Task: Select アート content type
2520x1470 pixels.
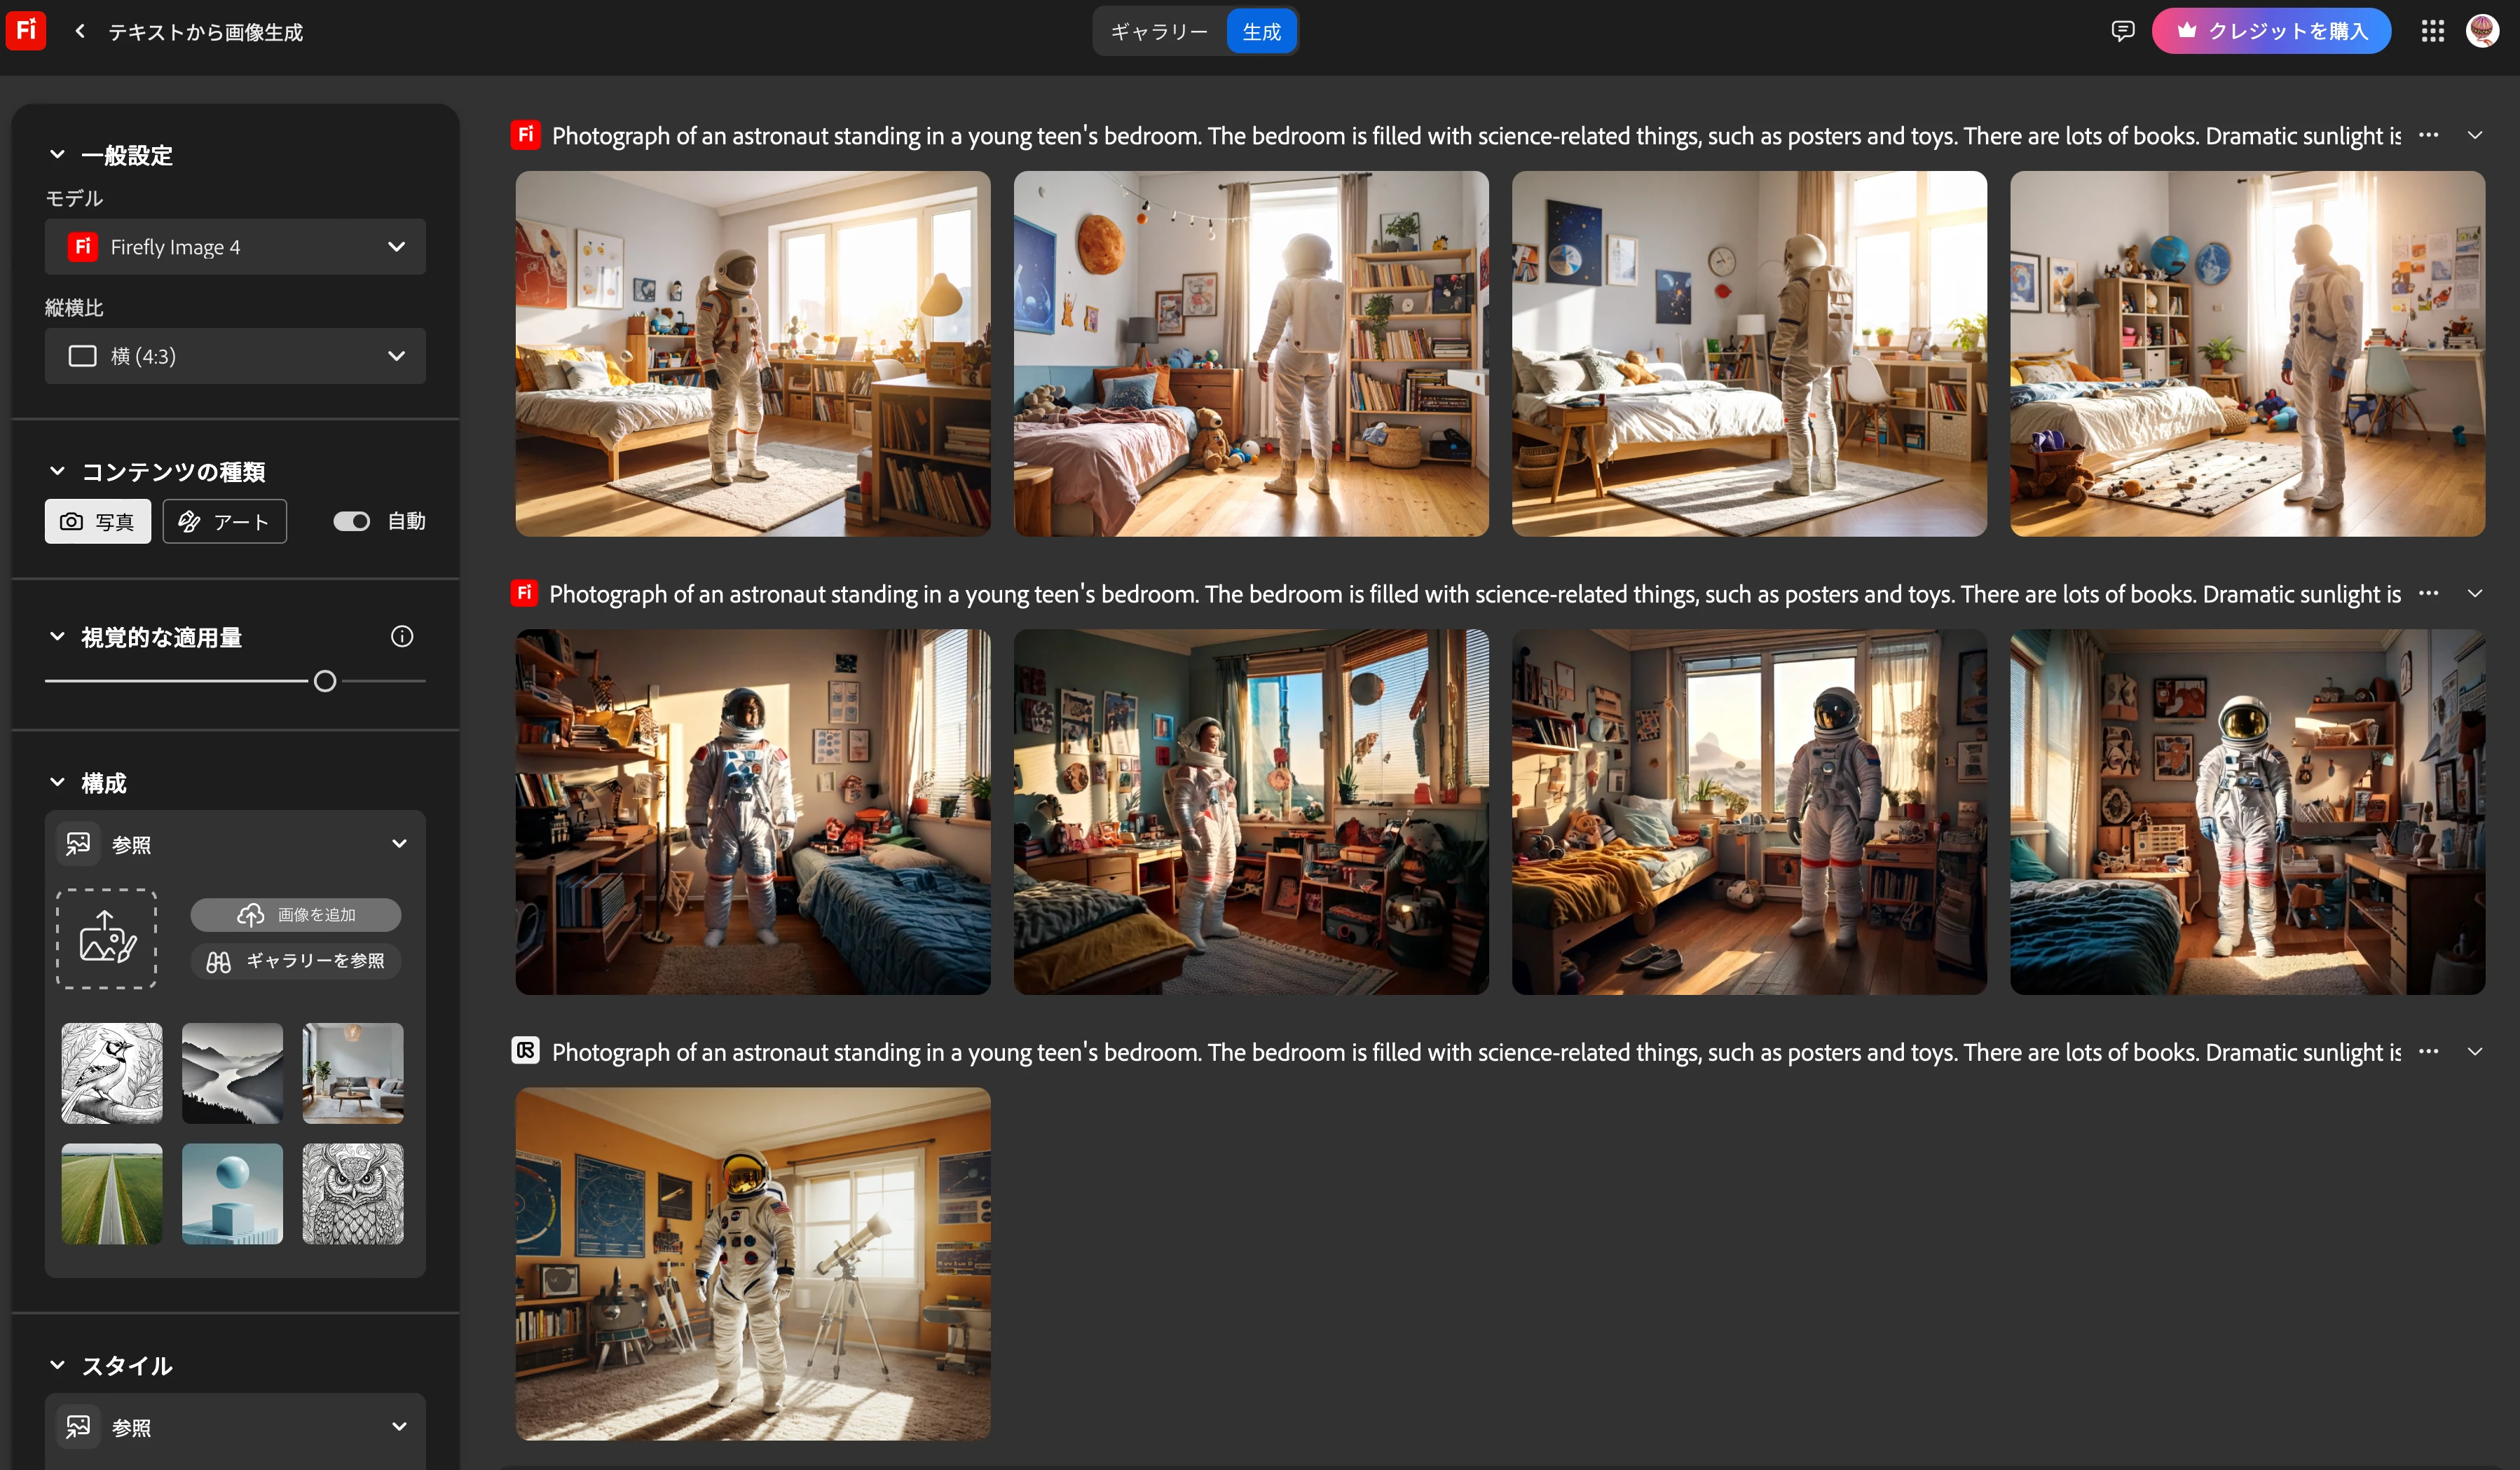Action: [x=224, y=521]
